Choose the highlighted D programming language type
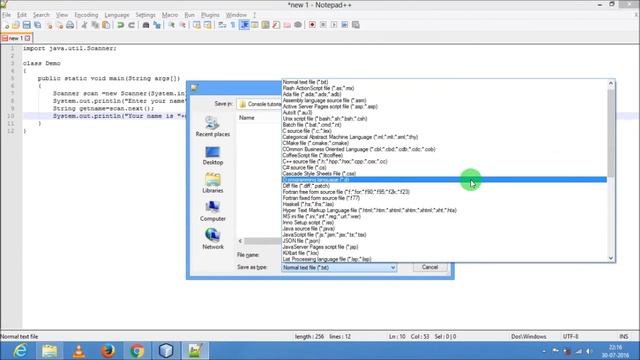 pyautogui.click(x=444, y=180)
